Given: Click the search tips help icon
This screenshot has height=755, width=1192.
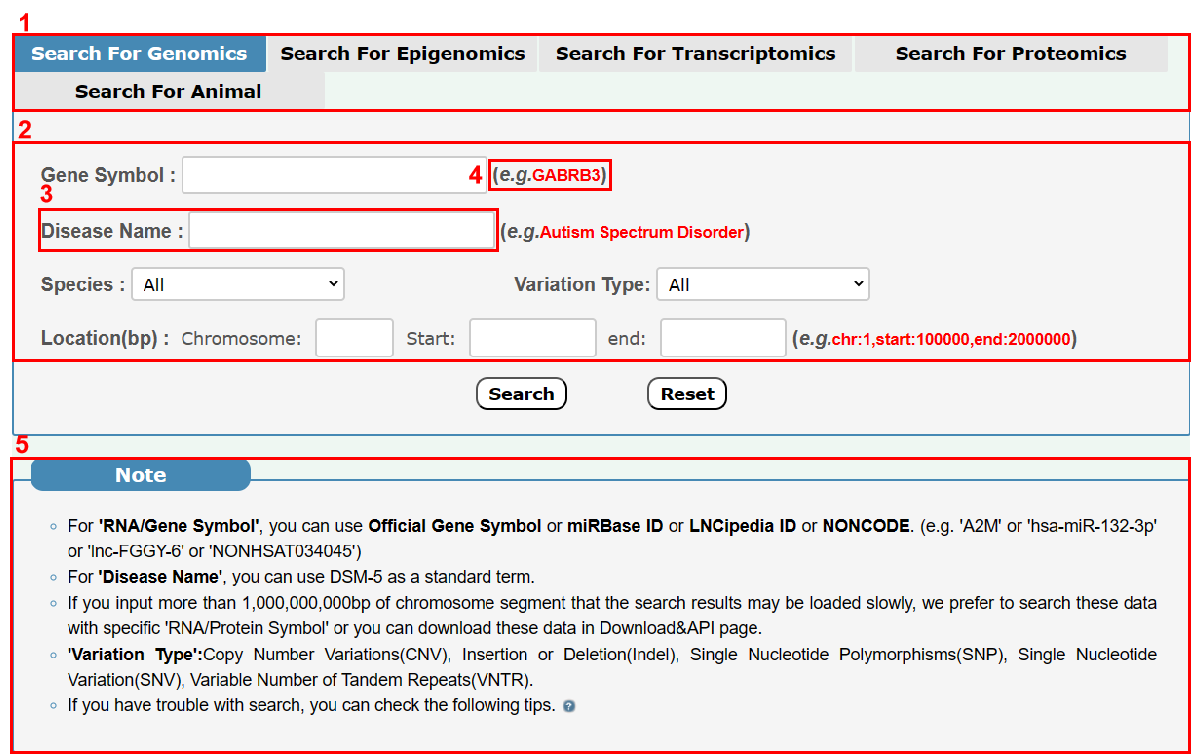Looking at the screenshot, I should point(569,706).
